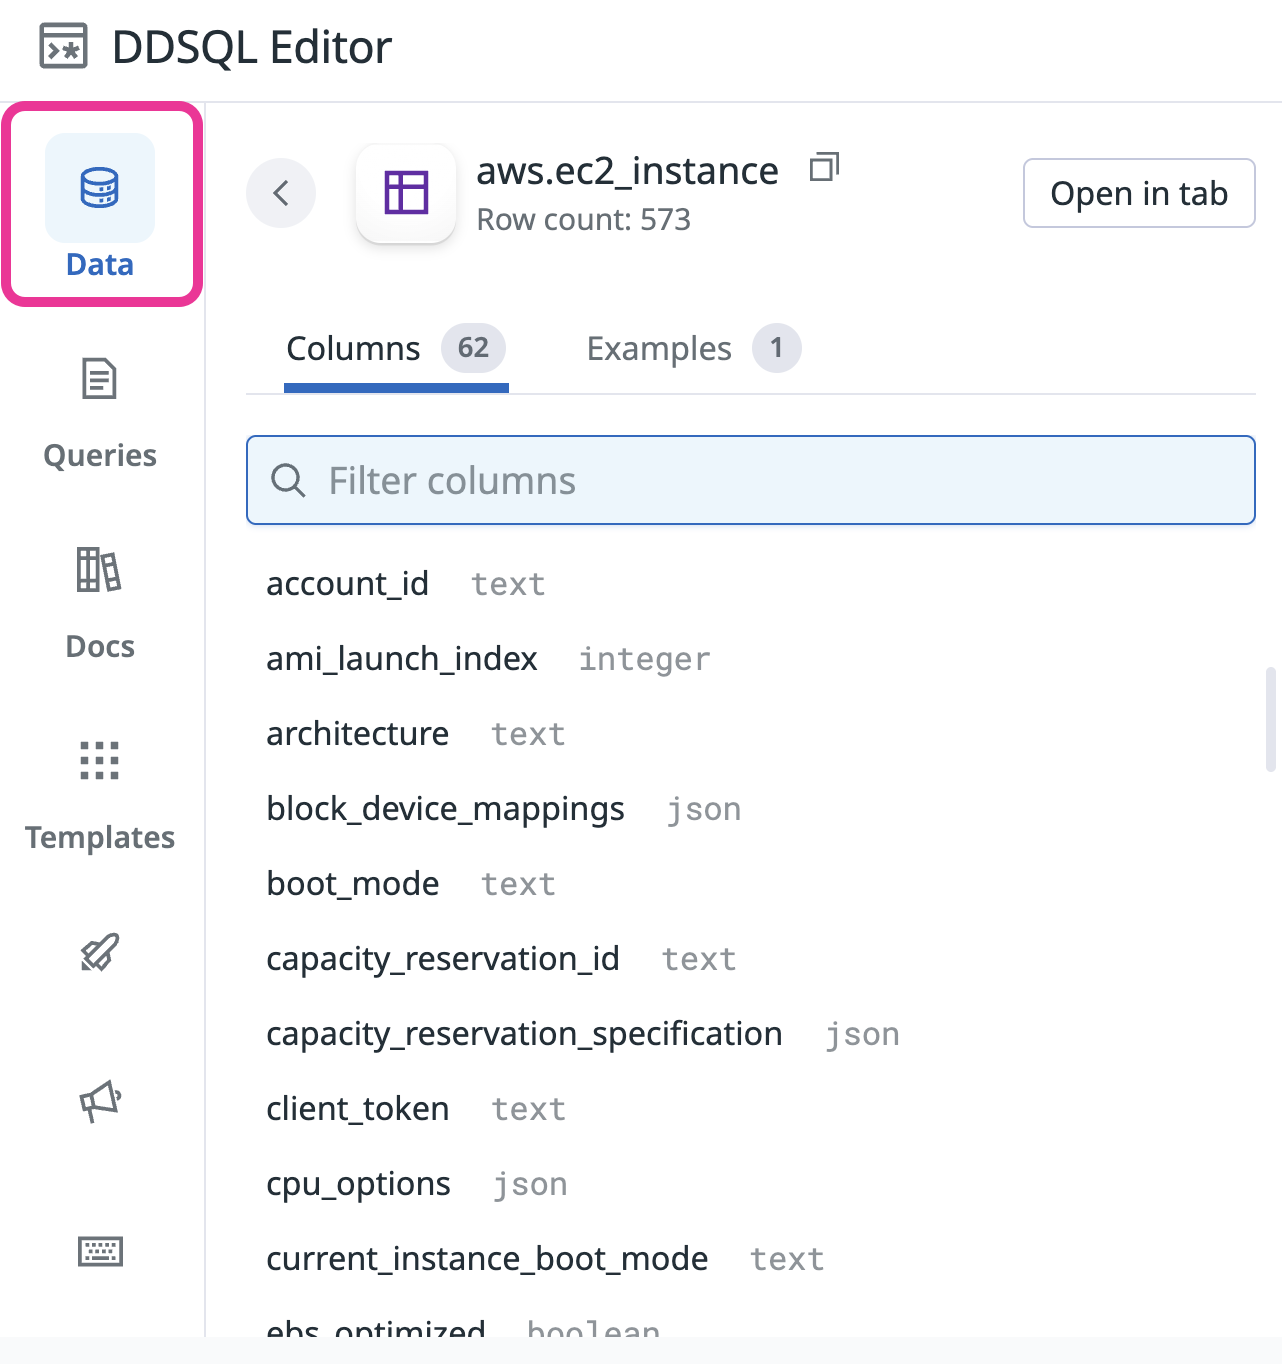Copy the aws.ec2_instance table name
Viewport: 1282px width, 1364px height.
pos(824,168)
